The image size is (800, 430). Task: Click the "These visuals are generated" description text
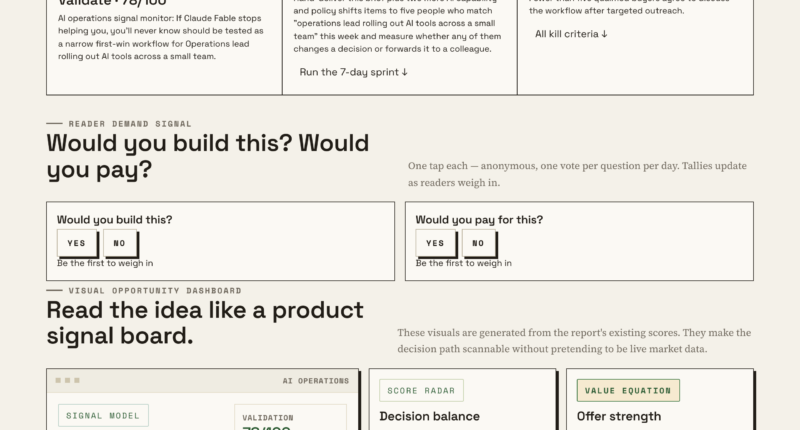[x=574, y=341]
